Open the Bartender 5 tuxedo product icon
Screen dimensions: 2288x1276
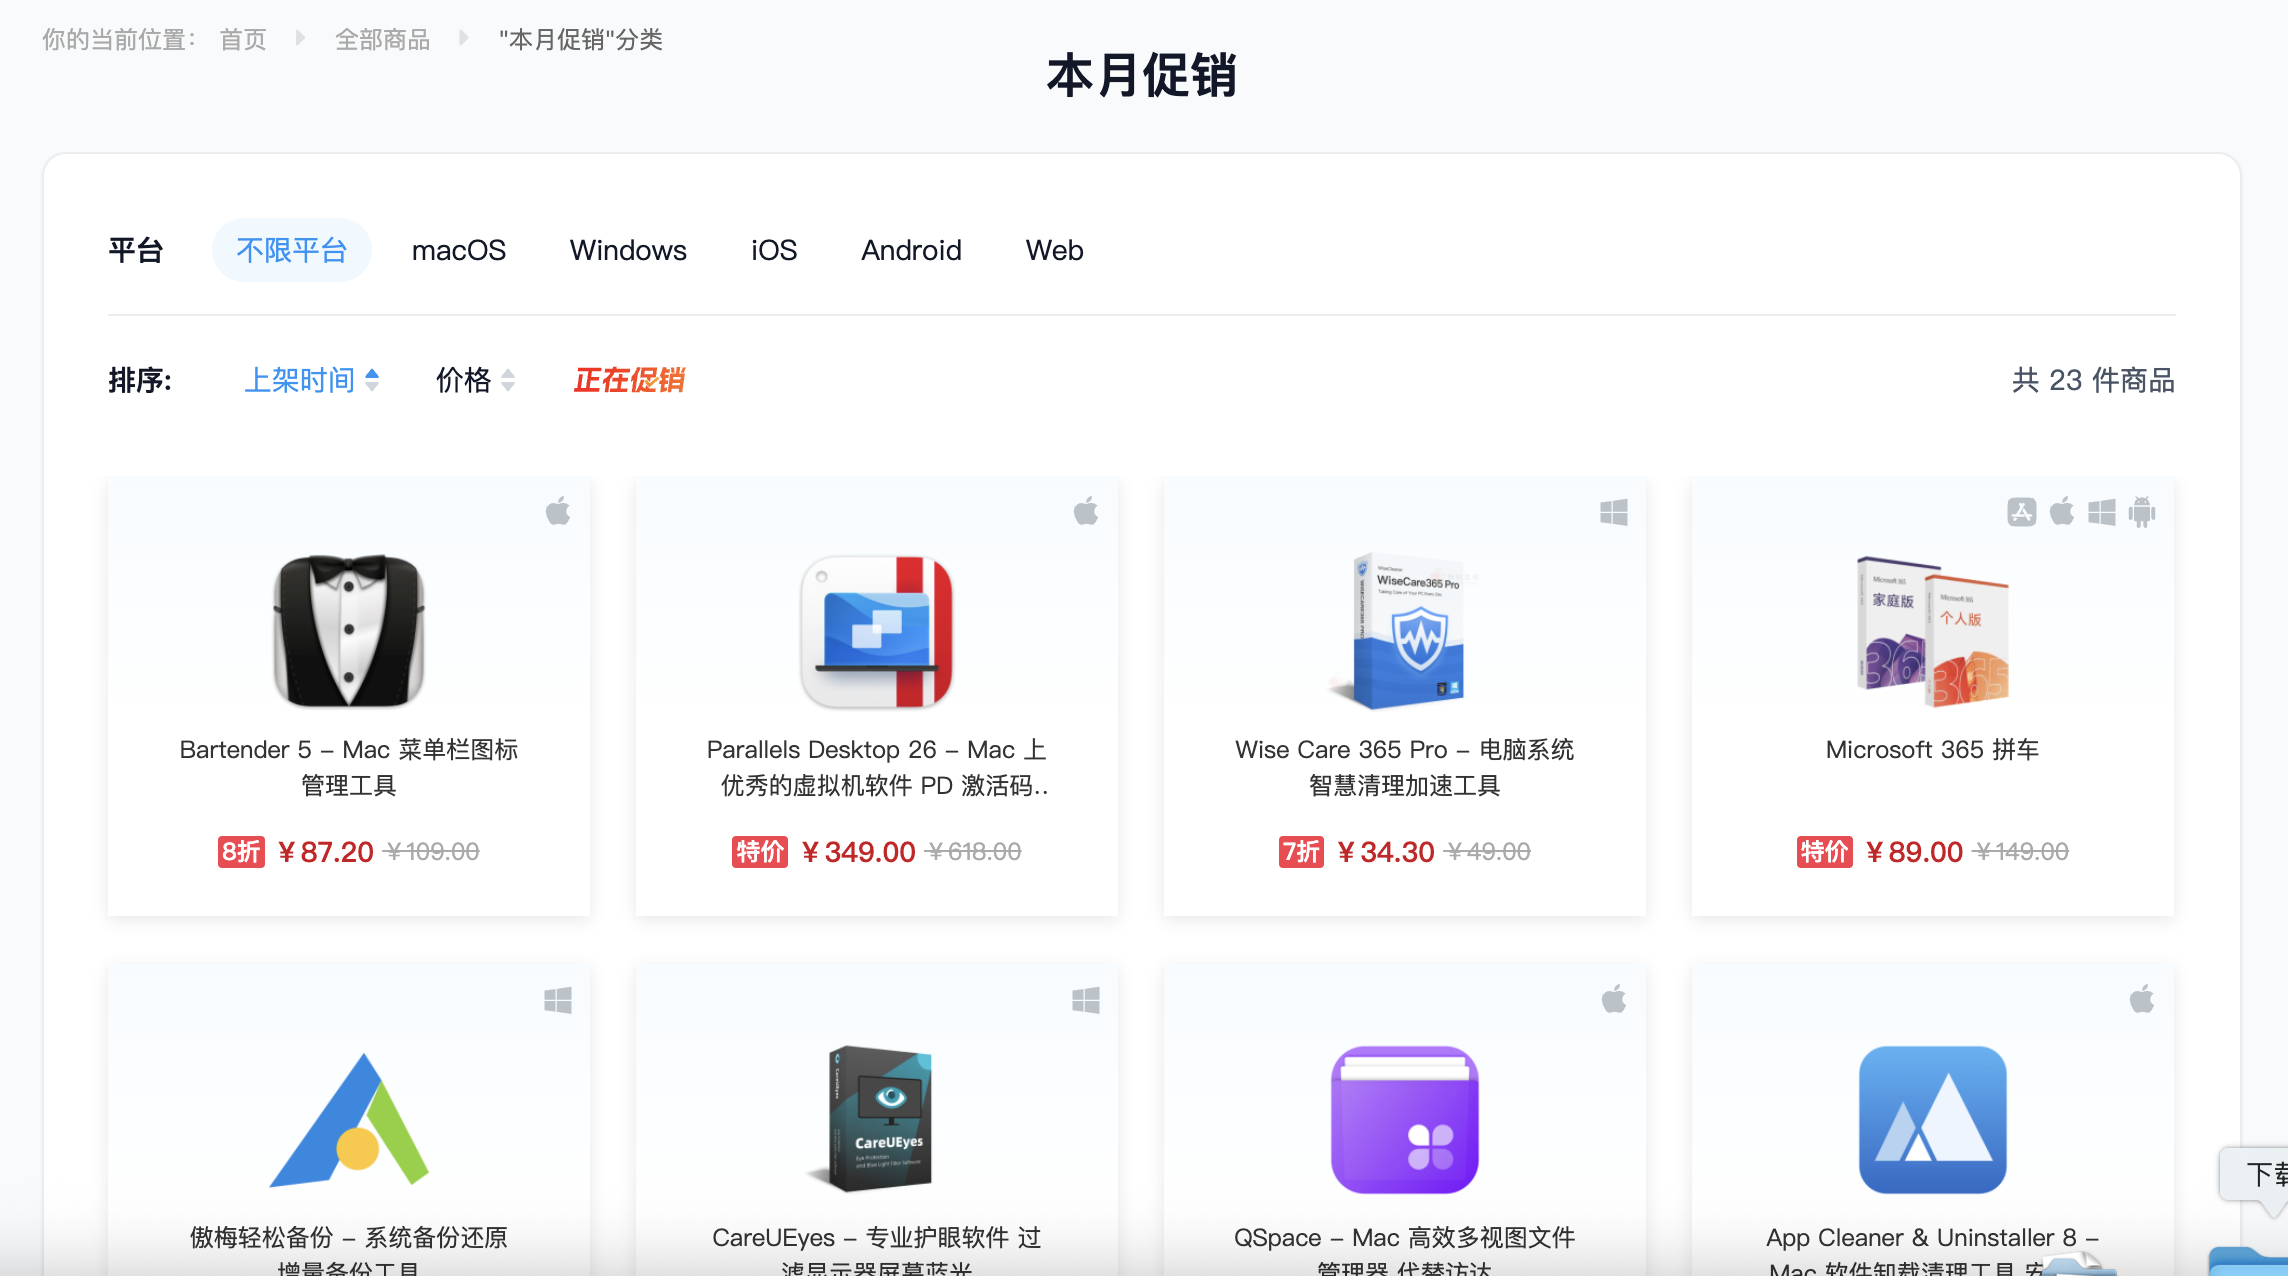click(x=349, y=630)
